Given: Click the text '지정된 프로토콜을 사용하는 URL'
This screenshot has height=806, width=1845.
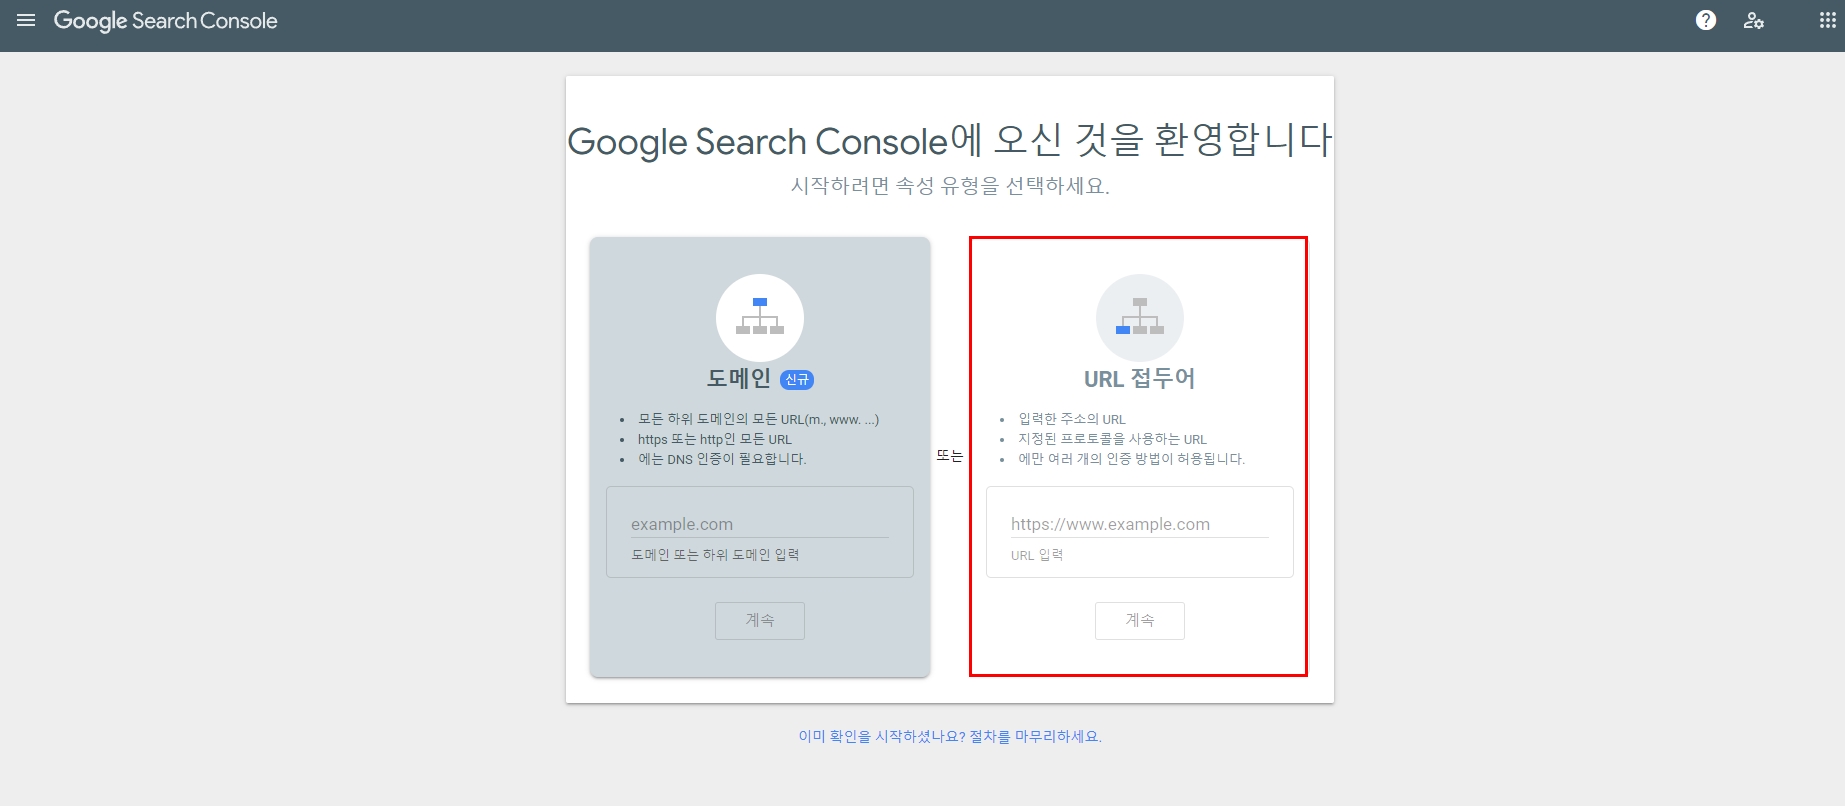Looking at the screenshot, I should [1112, 439].
